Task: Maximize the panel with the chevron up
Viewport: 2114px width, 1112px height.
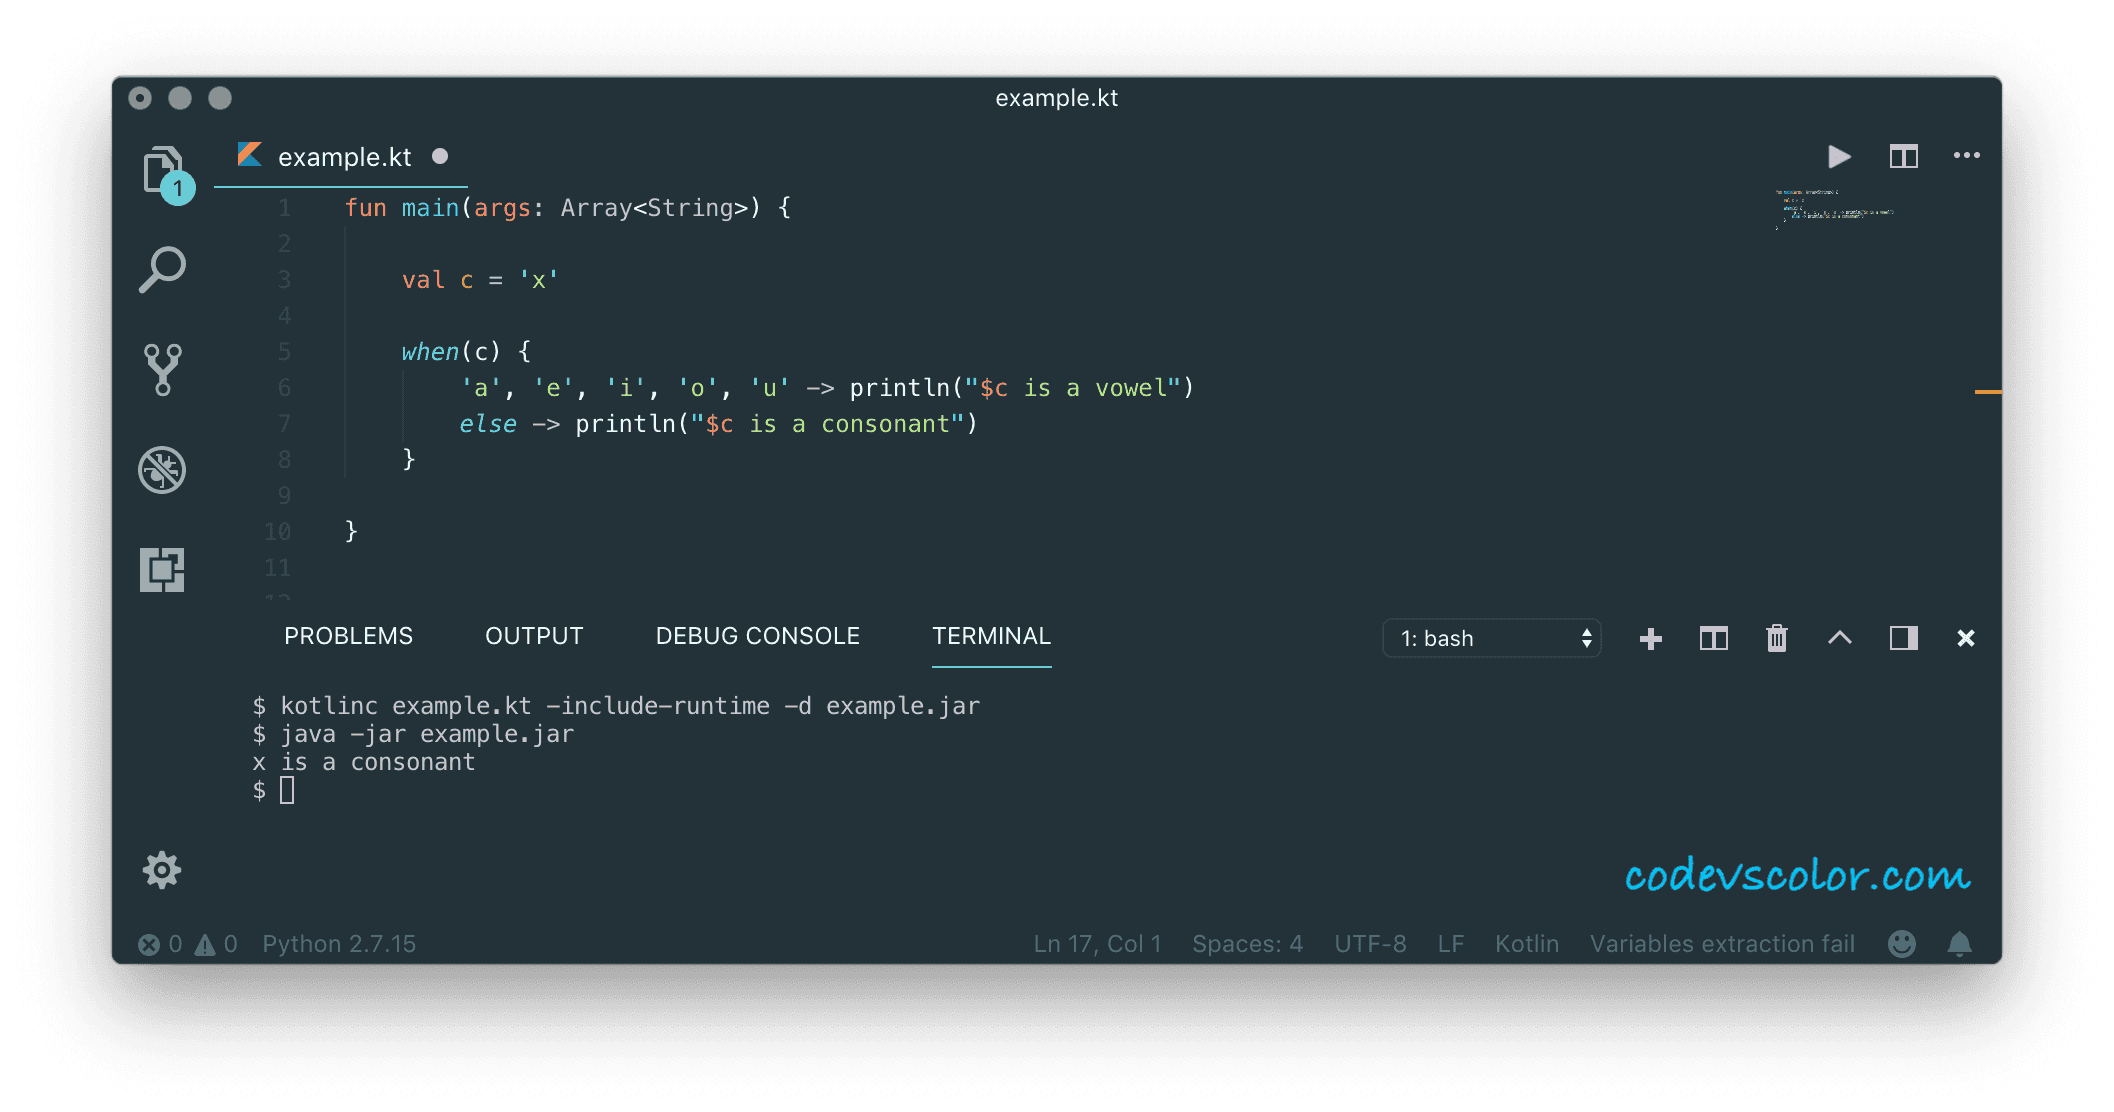Action: (1840, 638)
